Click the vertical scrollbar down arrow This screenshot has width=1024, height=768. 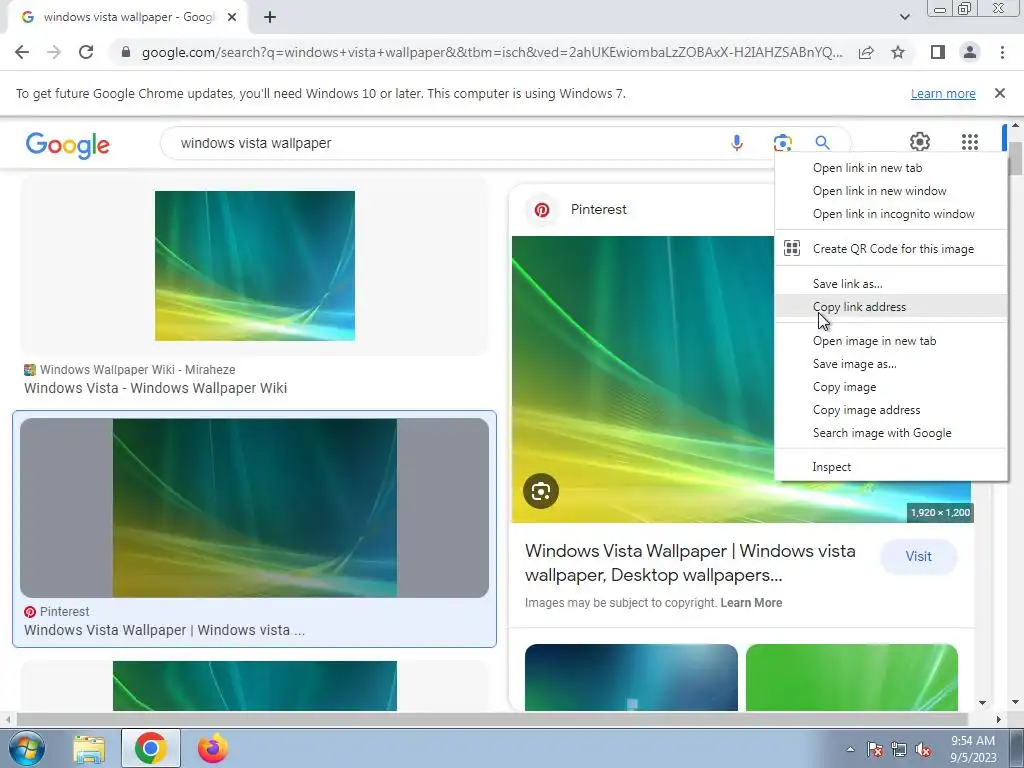(1015, 703)
